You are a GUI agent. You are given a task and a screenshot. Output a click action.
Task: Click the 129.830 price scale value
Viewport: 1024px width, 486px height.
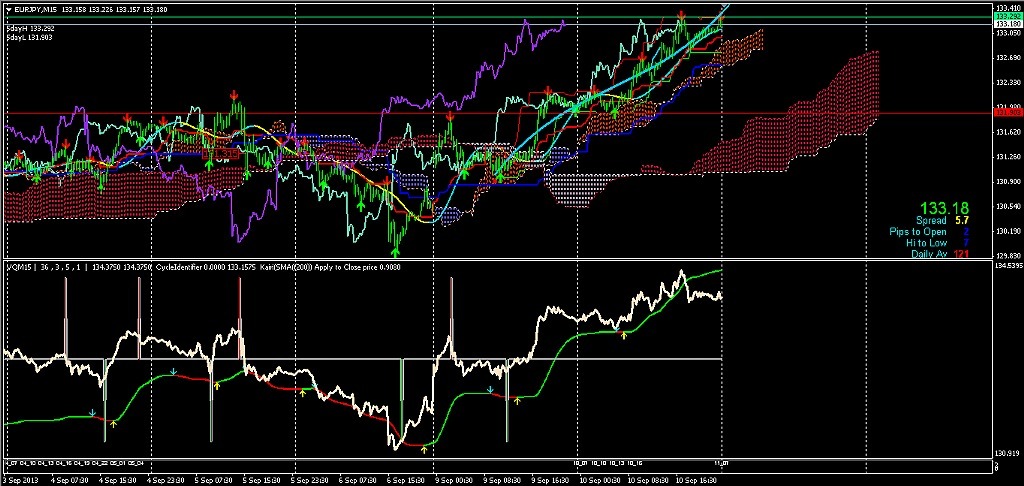pyautogui.click(x=1006, y=256)
